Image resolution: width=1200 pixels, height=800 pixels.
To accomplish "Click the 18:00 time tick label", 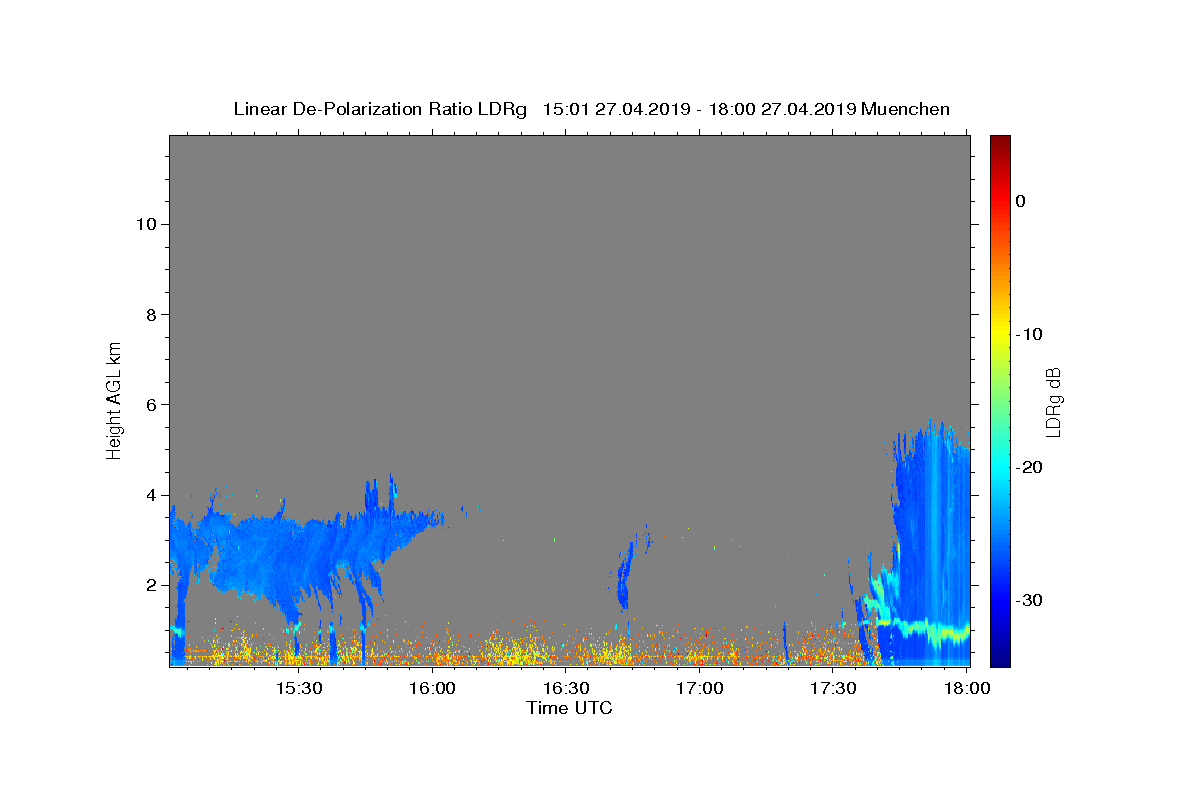I will (966, 689).
